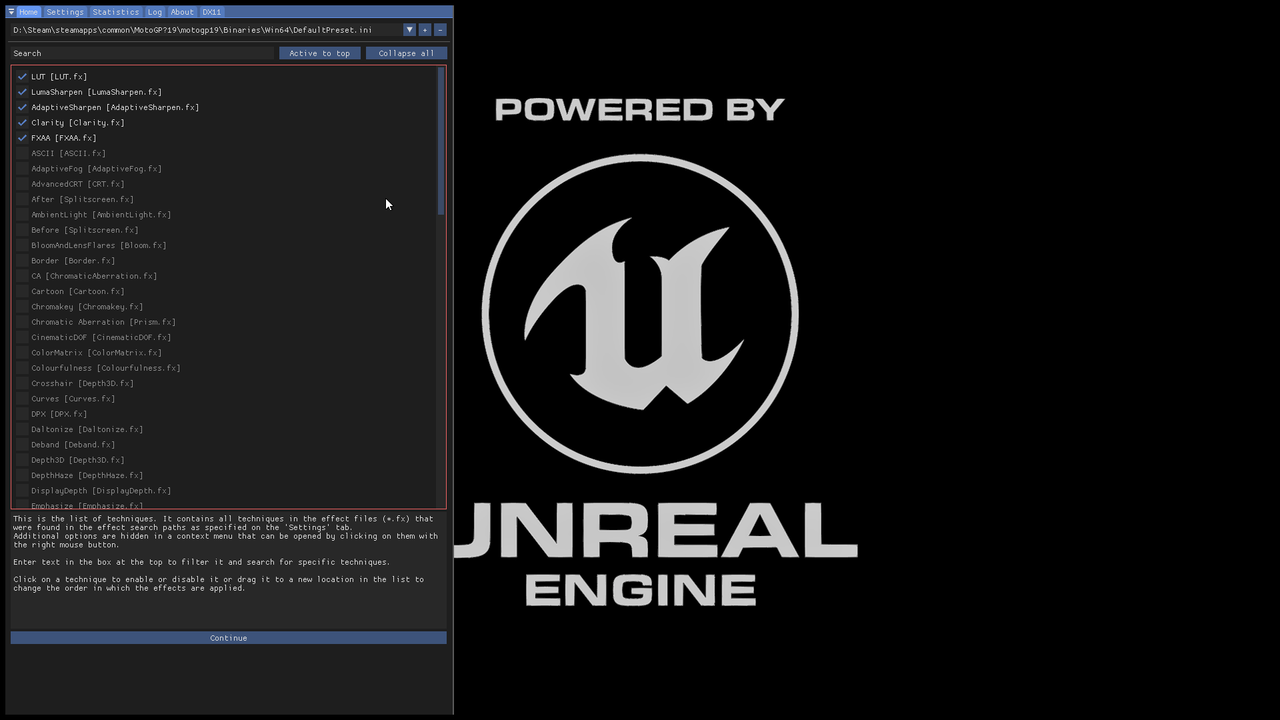Disable the AdaptiveSharpen technique checkbox

(x=22, y=107)
